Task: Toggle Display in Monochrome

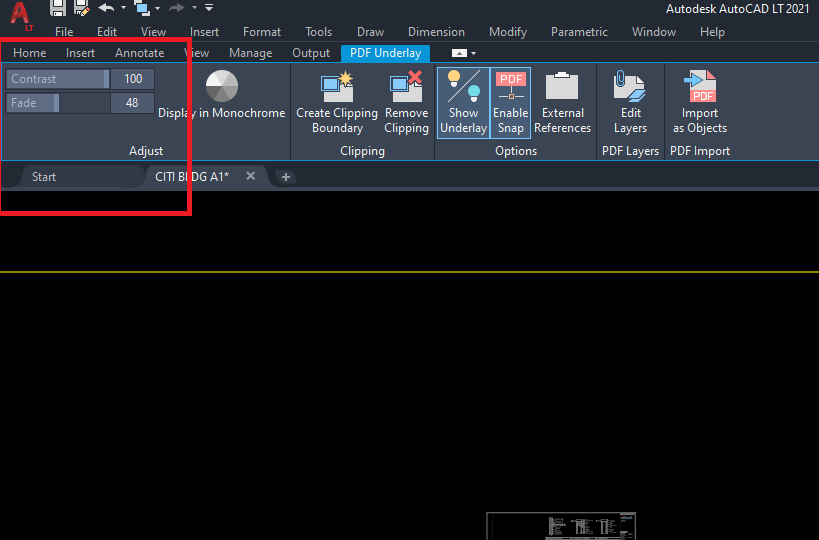Action: [221, 95]
